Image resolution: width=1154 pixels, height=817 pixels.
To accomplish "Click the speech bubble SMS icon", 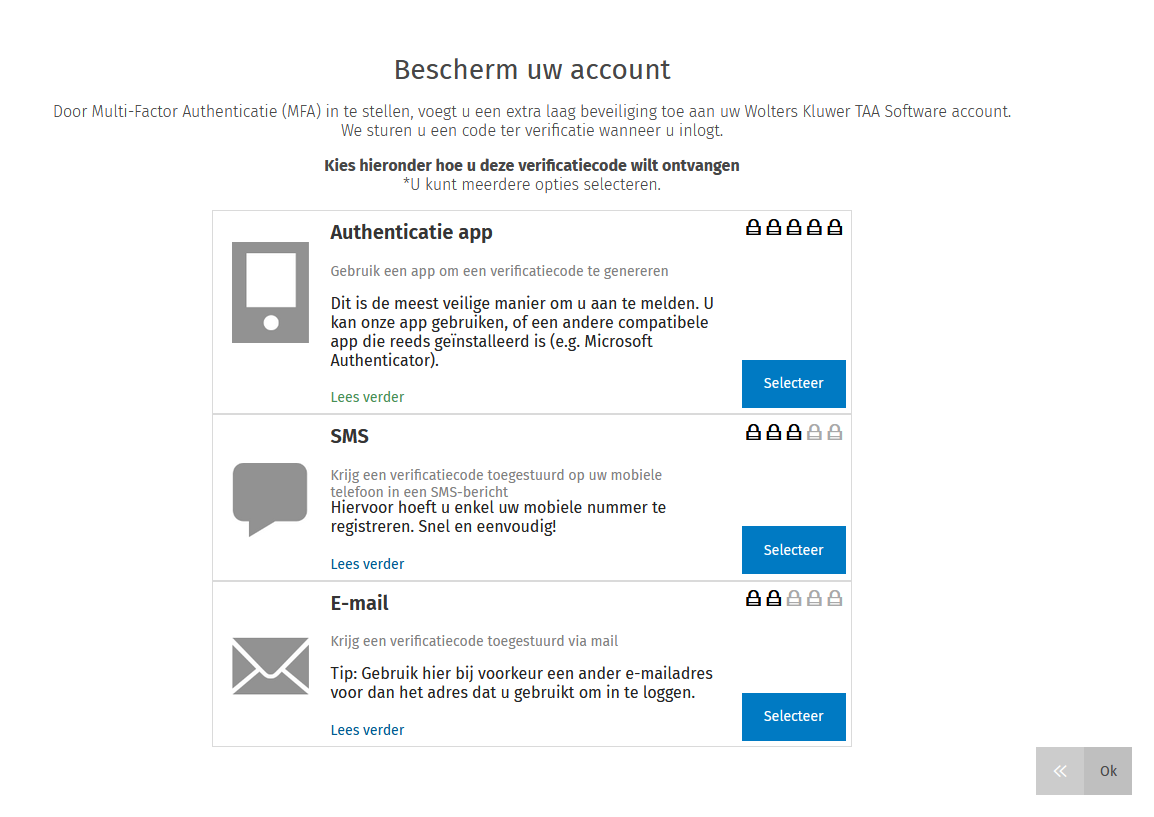I will 270,498.
